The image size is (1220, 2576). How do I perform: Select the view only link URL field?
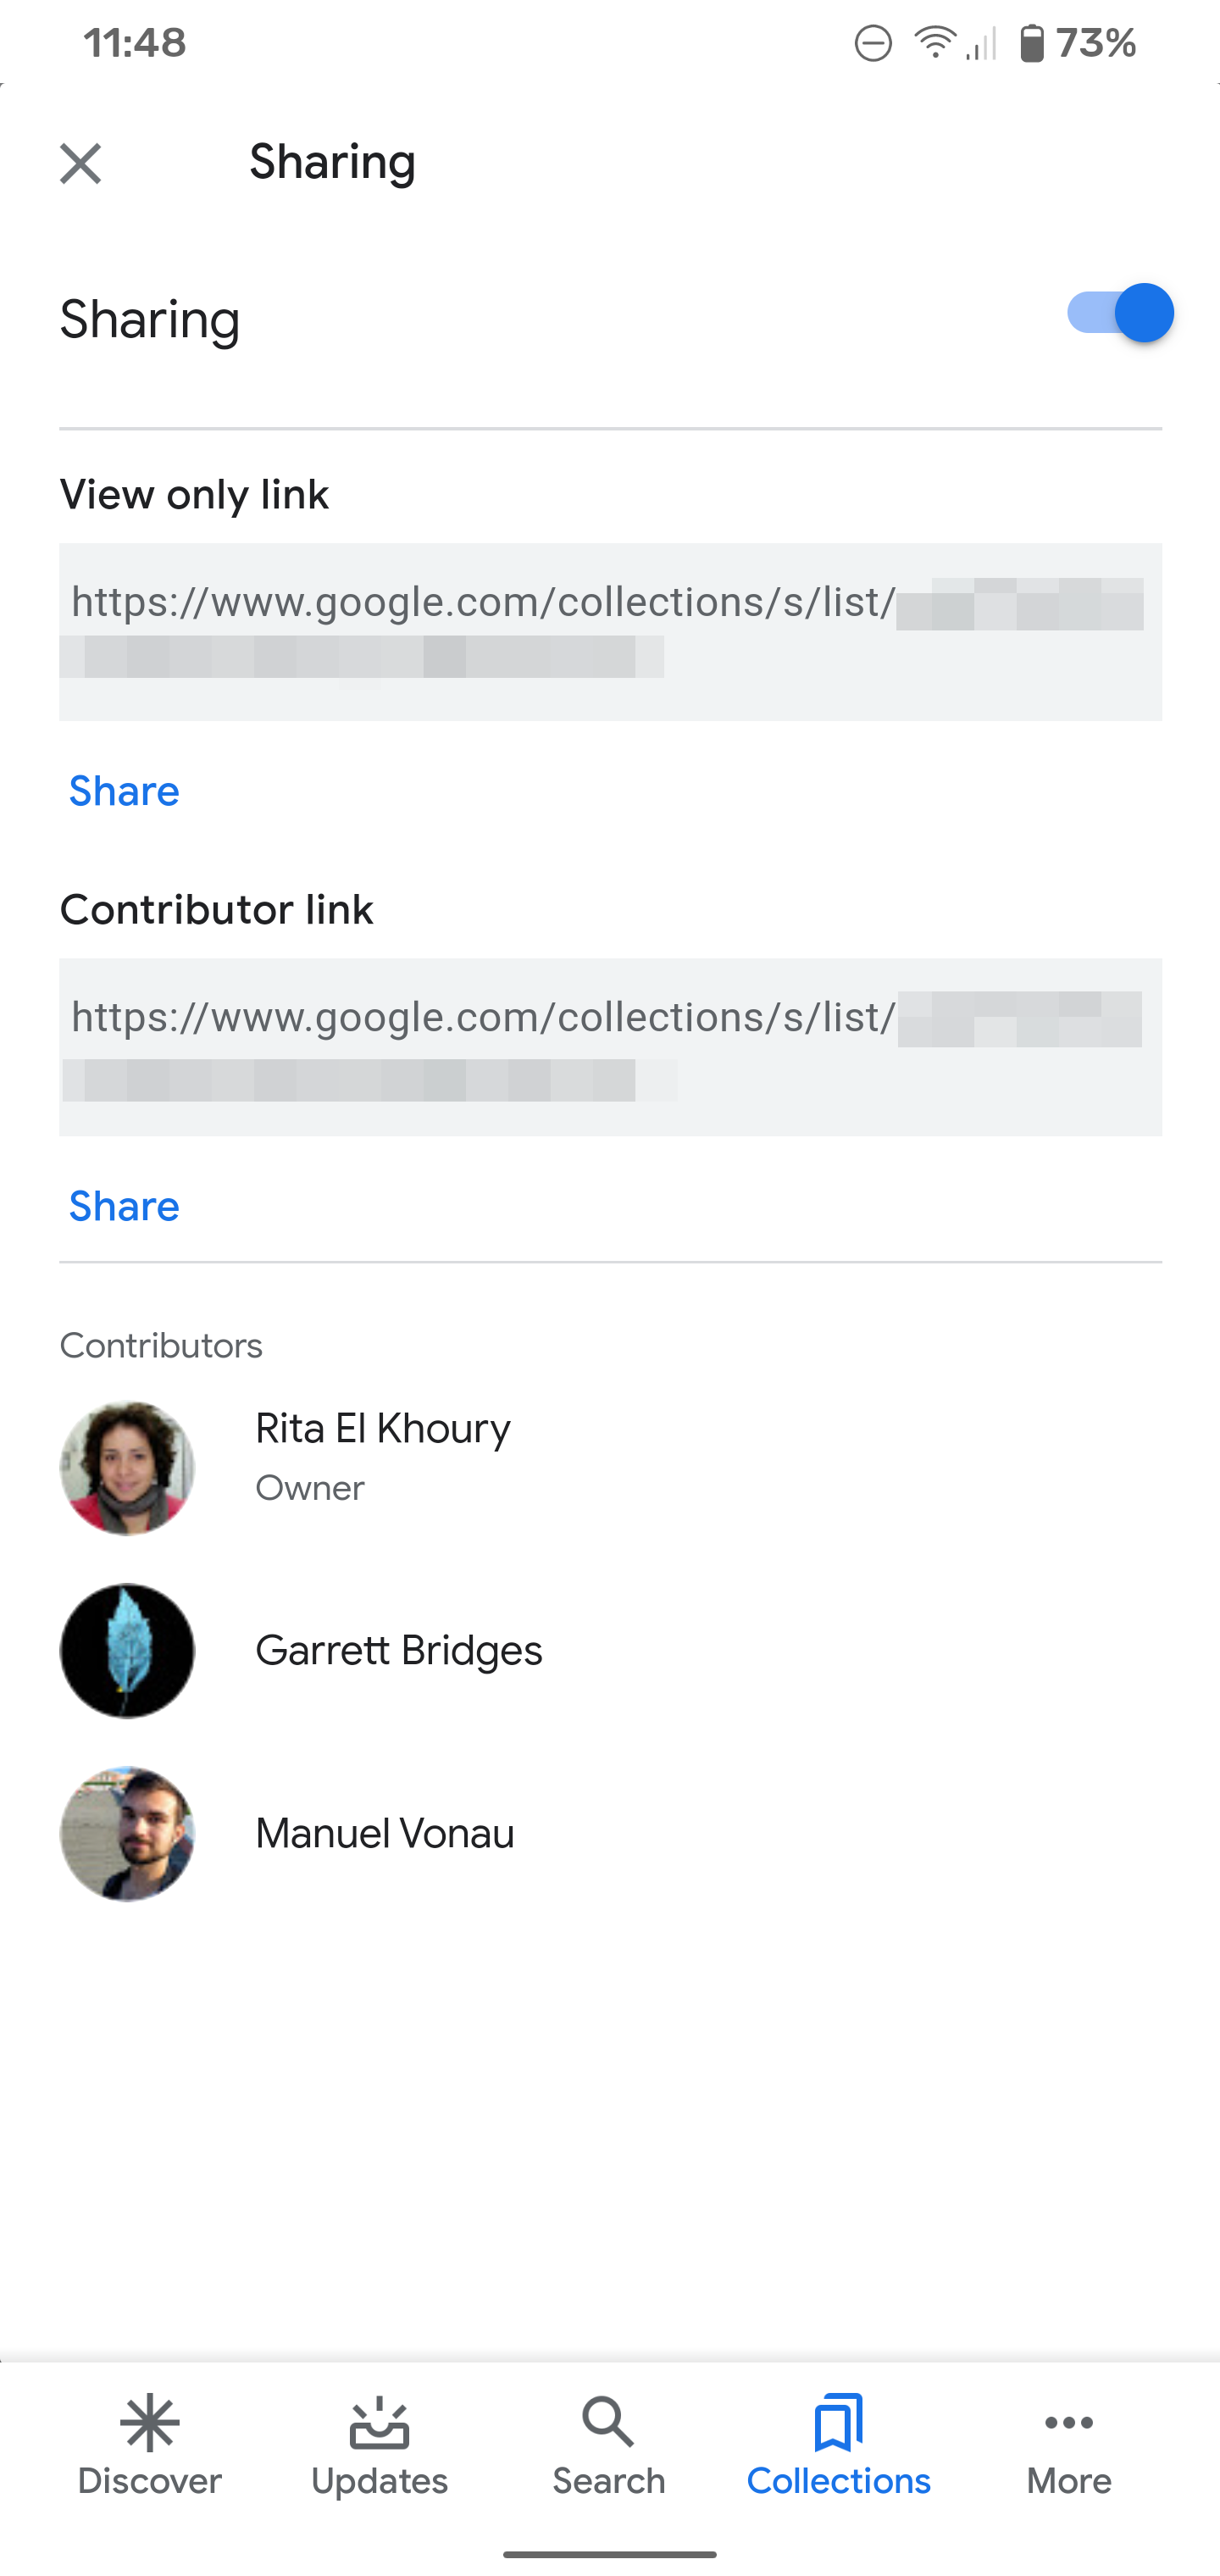pos(610,630)
